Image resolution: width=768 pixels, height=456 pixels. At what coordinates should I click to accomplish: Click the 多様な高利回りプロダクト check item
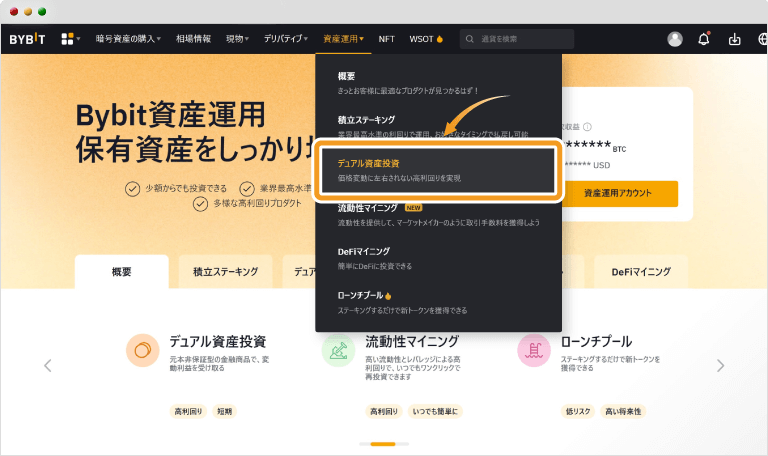(x=247, y=203)
